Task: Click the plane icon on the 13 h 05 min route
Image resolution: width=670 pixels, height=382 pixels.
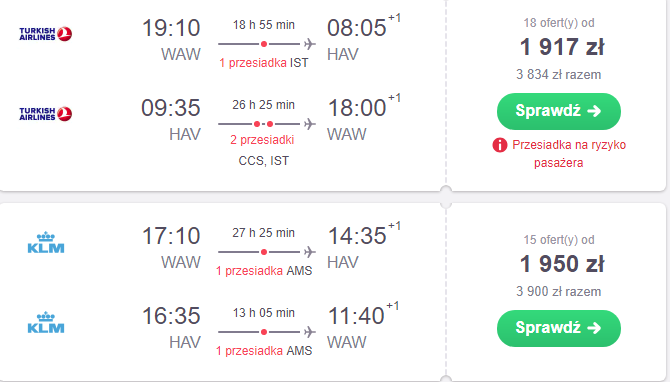Action: (310, 332)
